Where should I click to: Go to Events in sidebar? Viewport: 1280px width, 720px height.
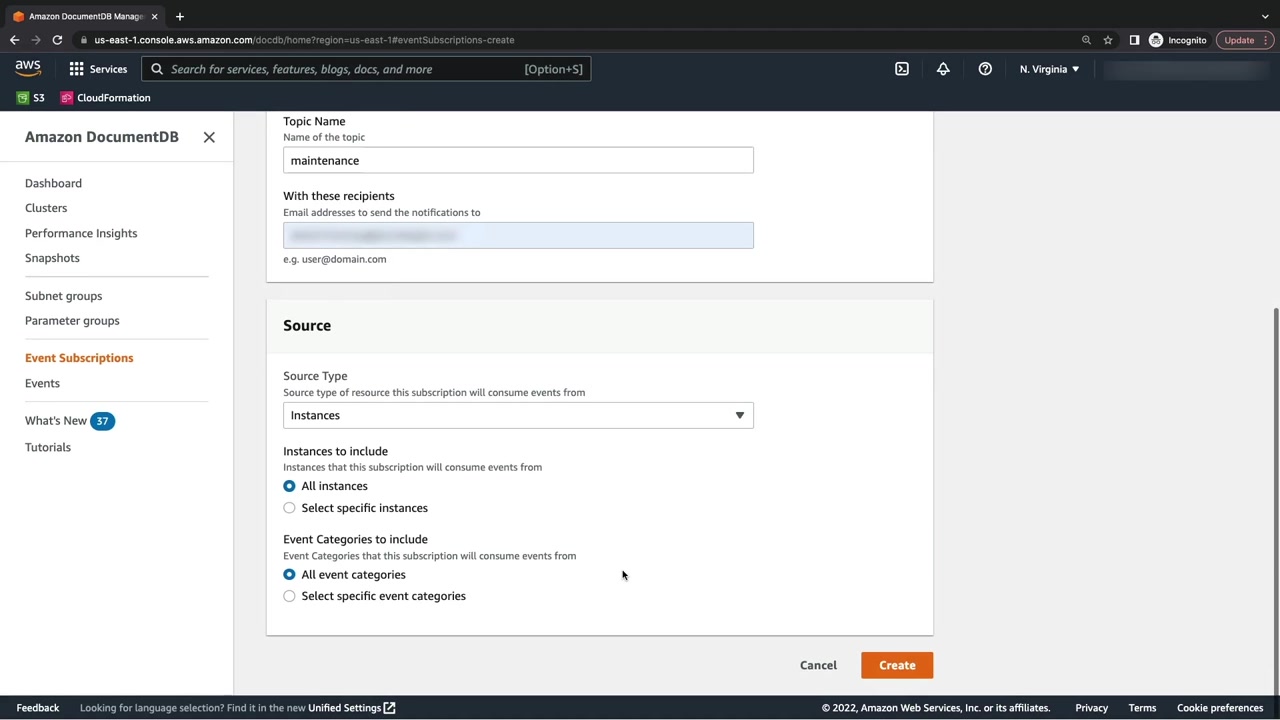(x=42, y=383)
